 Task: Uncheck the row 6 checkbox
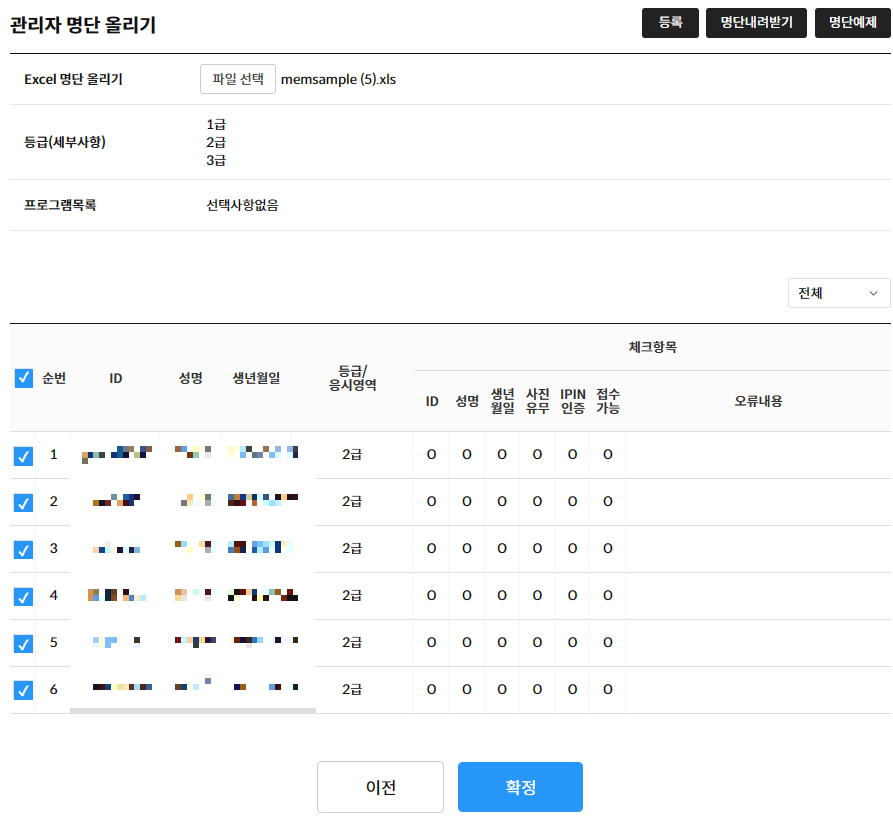(x=24, y=690)
